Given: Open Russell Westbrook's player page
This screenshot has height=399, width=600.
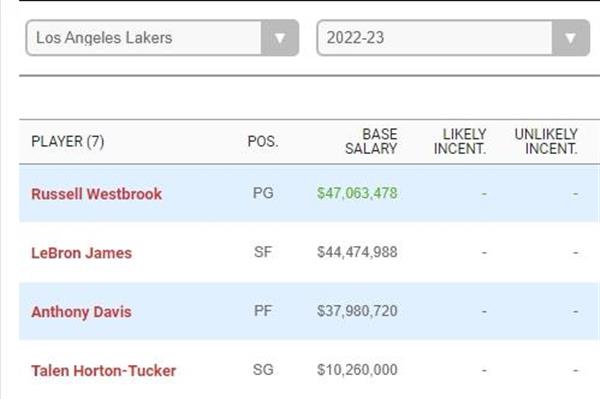Looking at the screenshot, I should click(x=96, y=194).
